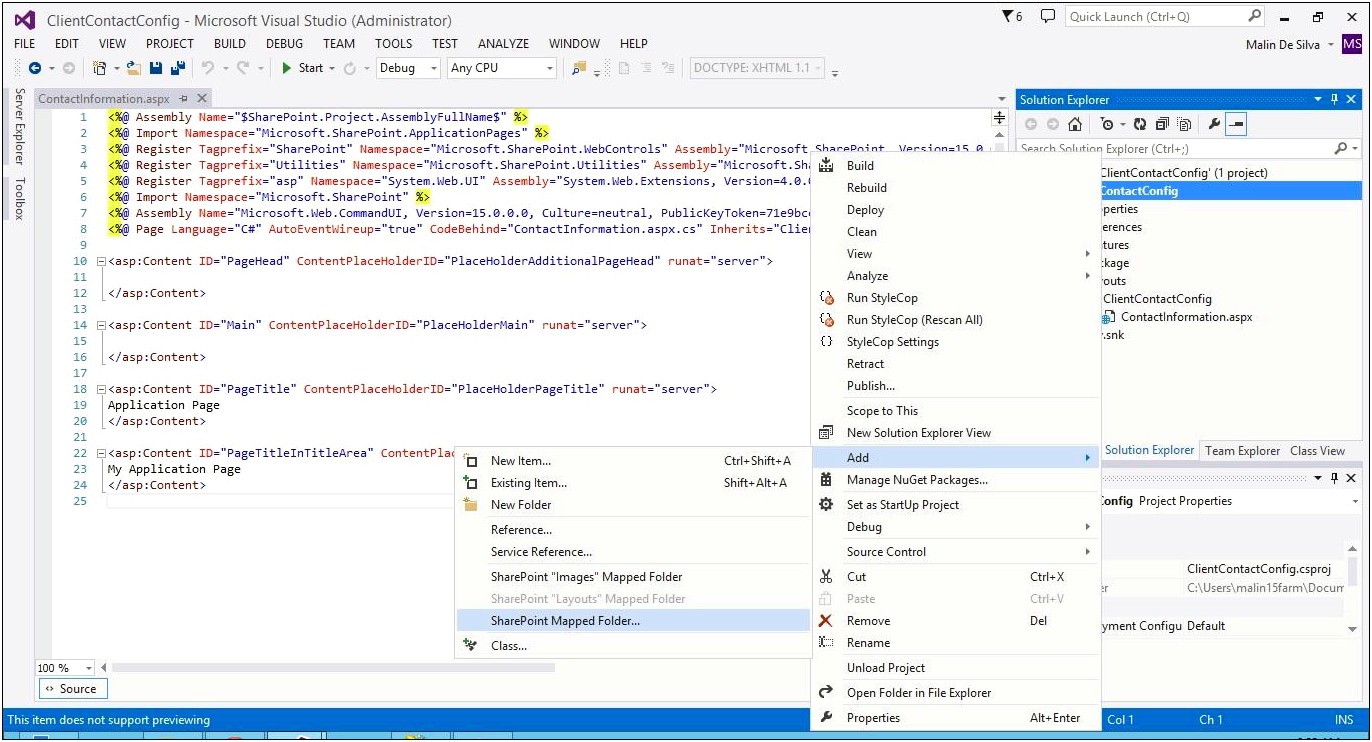1372x742 pixels.
Task: Click the Quick Launch search box
Action: [1164, 17]
